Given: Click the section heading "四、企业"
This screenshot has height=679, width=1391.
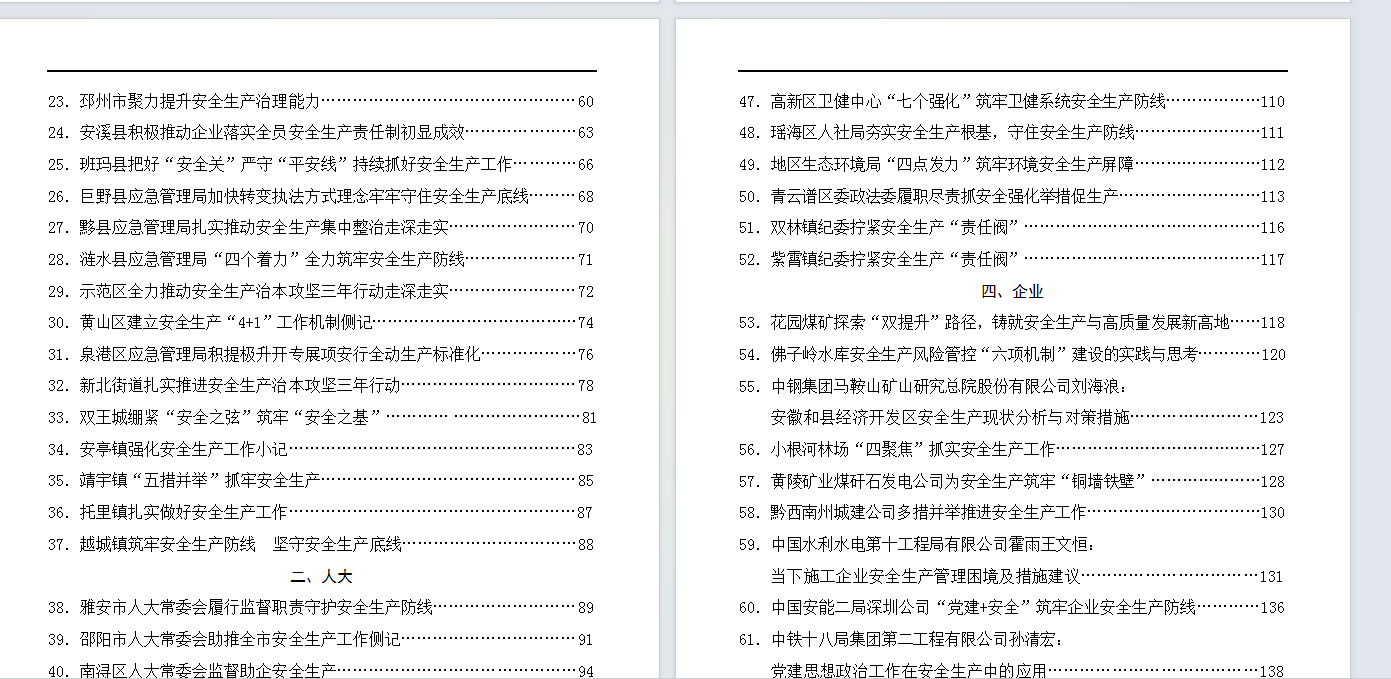Looking at the screenshot, I should tap(1012, 291).
